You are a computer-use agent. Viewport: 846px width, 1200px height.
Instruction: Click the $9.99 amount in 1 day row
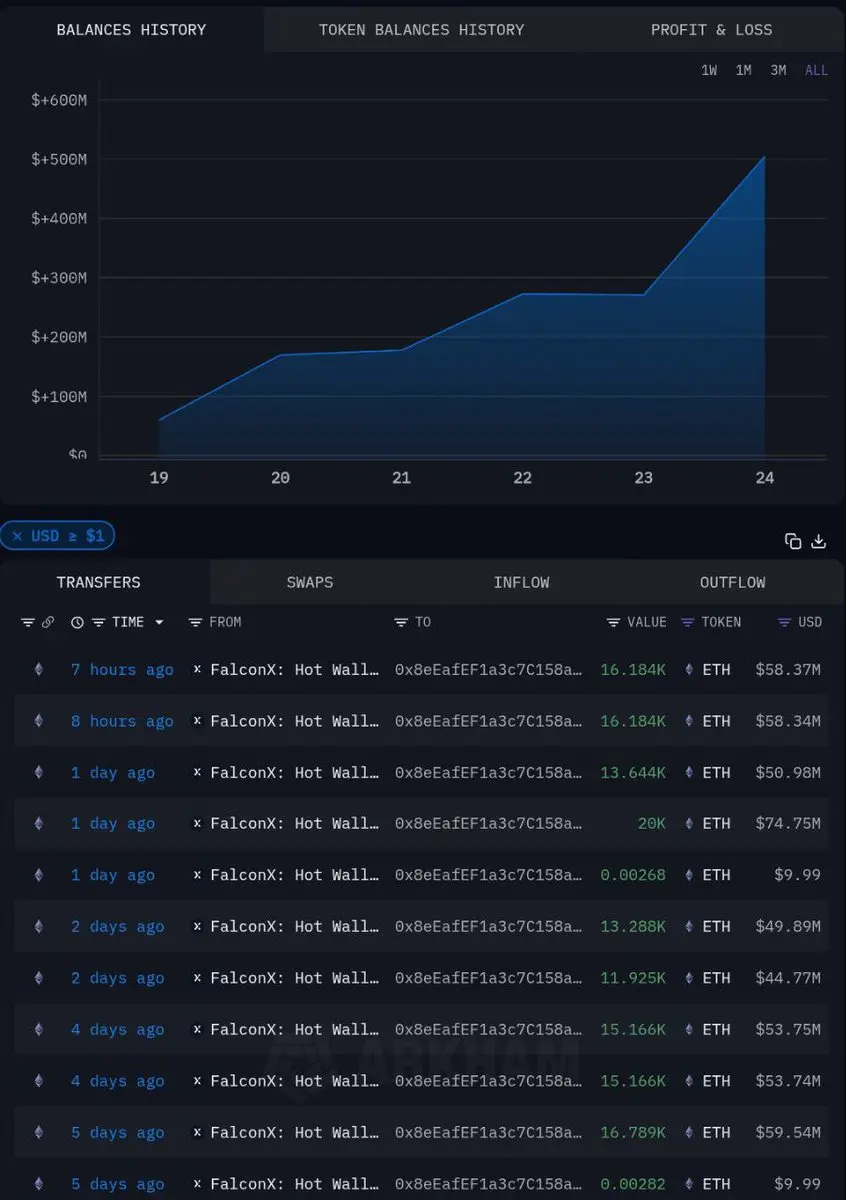(797, 875)
